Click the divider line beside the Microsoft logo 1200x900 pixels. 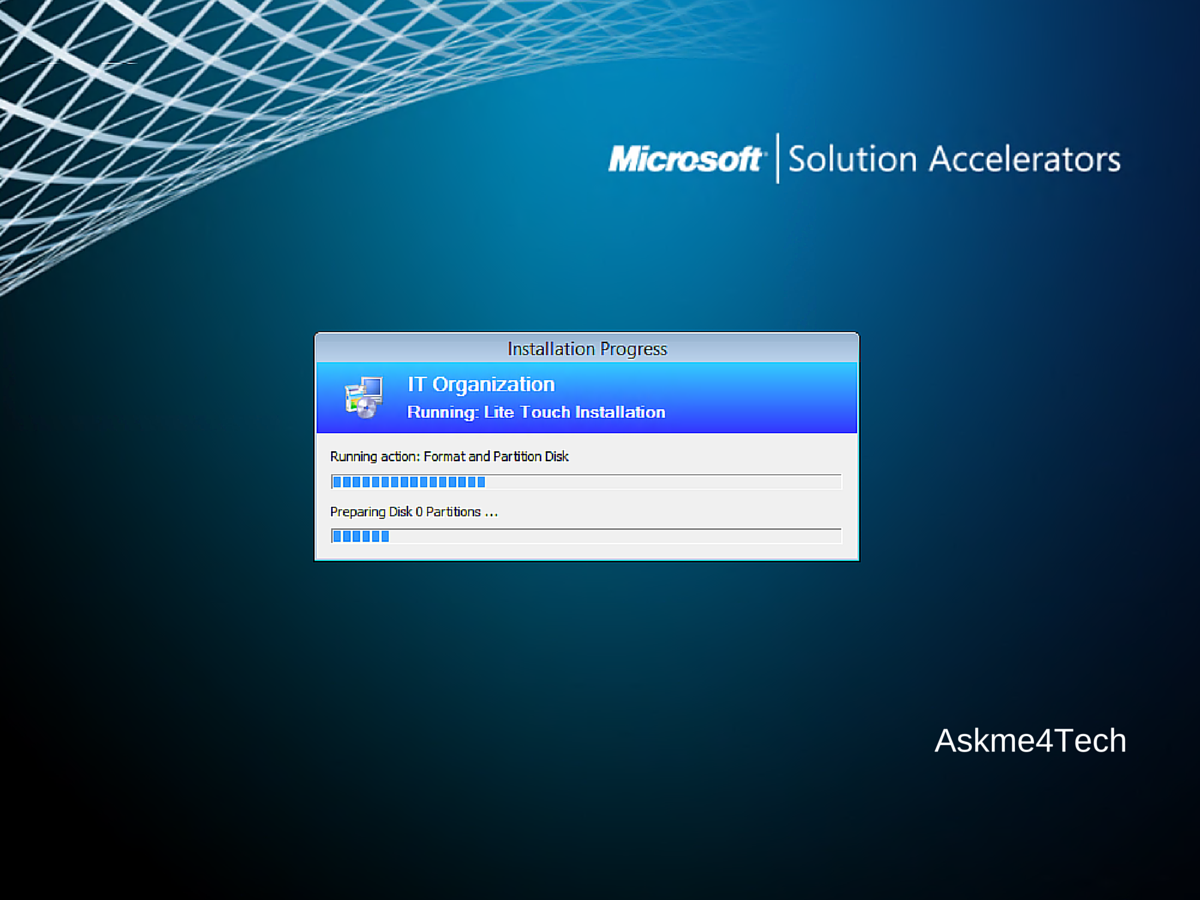click(x=777, y=158)
